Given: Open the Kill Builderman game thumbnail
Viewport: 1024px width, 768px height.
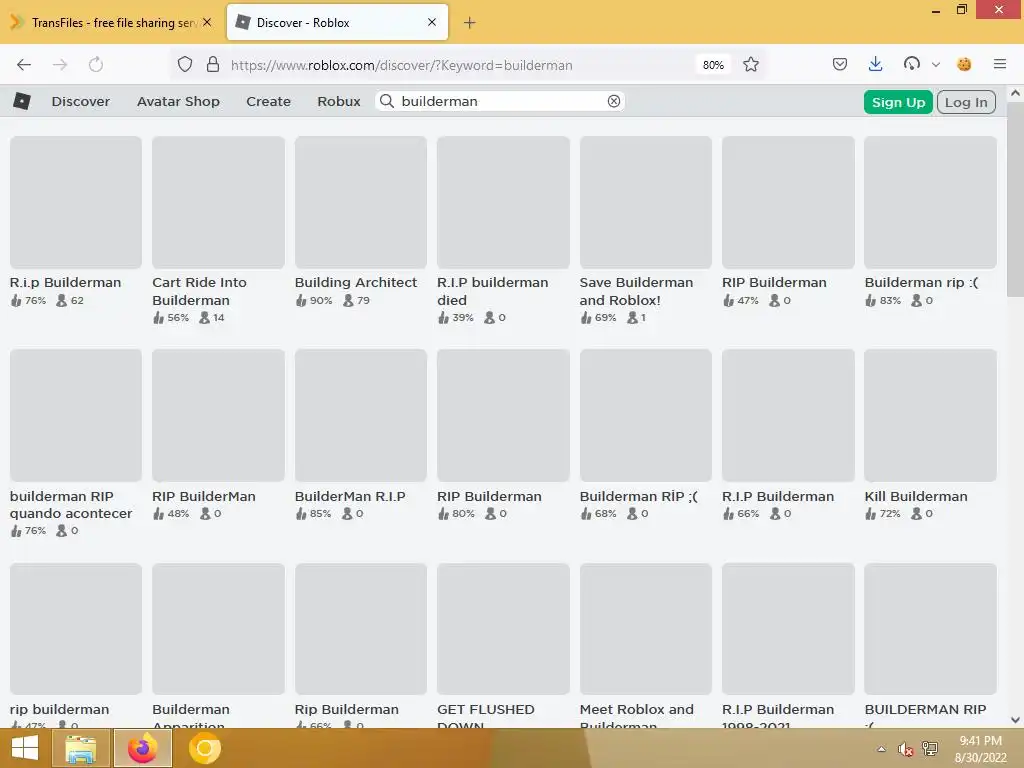Looking at the screenshot, I should 930,415.
